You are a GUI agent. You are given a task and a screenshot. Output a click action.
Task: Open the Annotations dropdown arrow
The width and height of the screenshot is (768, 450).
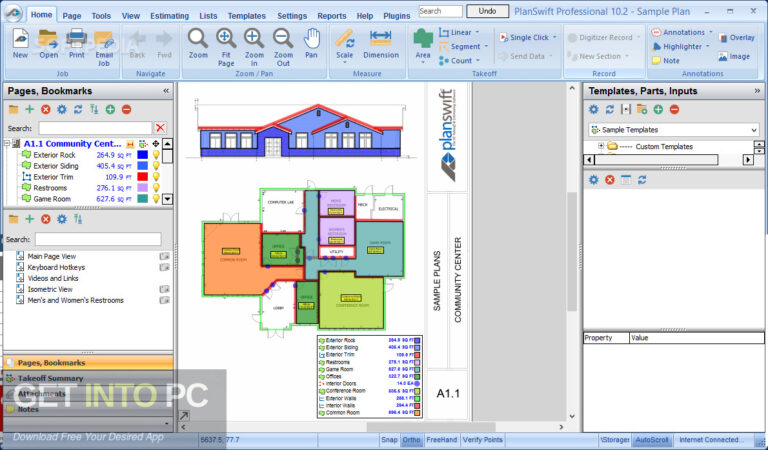711,32
